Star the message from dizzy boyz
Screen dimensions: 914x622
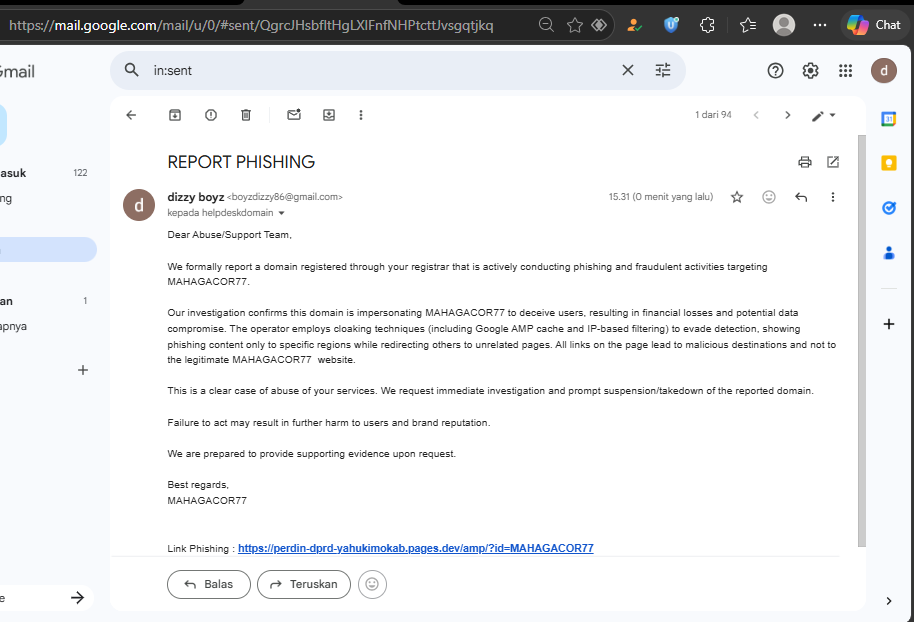737,197
